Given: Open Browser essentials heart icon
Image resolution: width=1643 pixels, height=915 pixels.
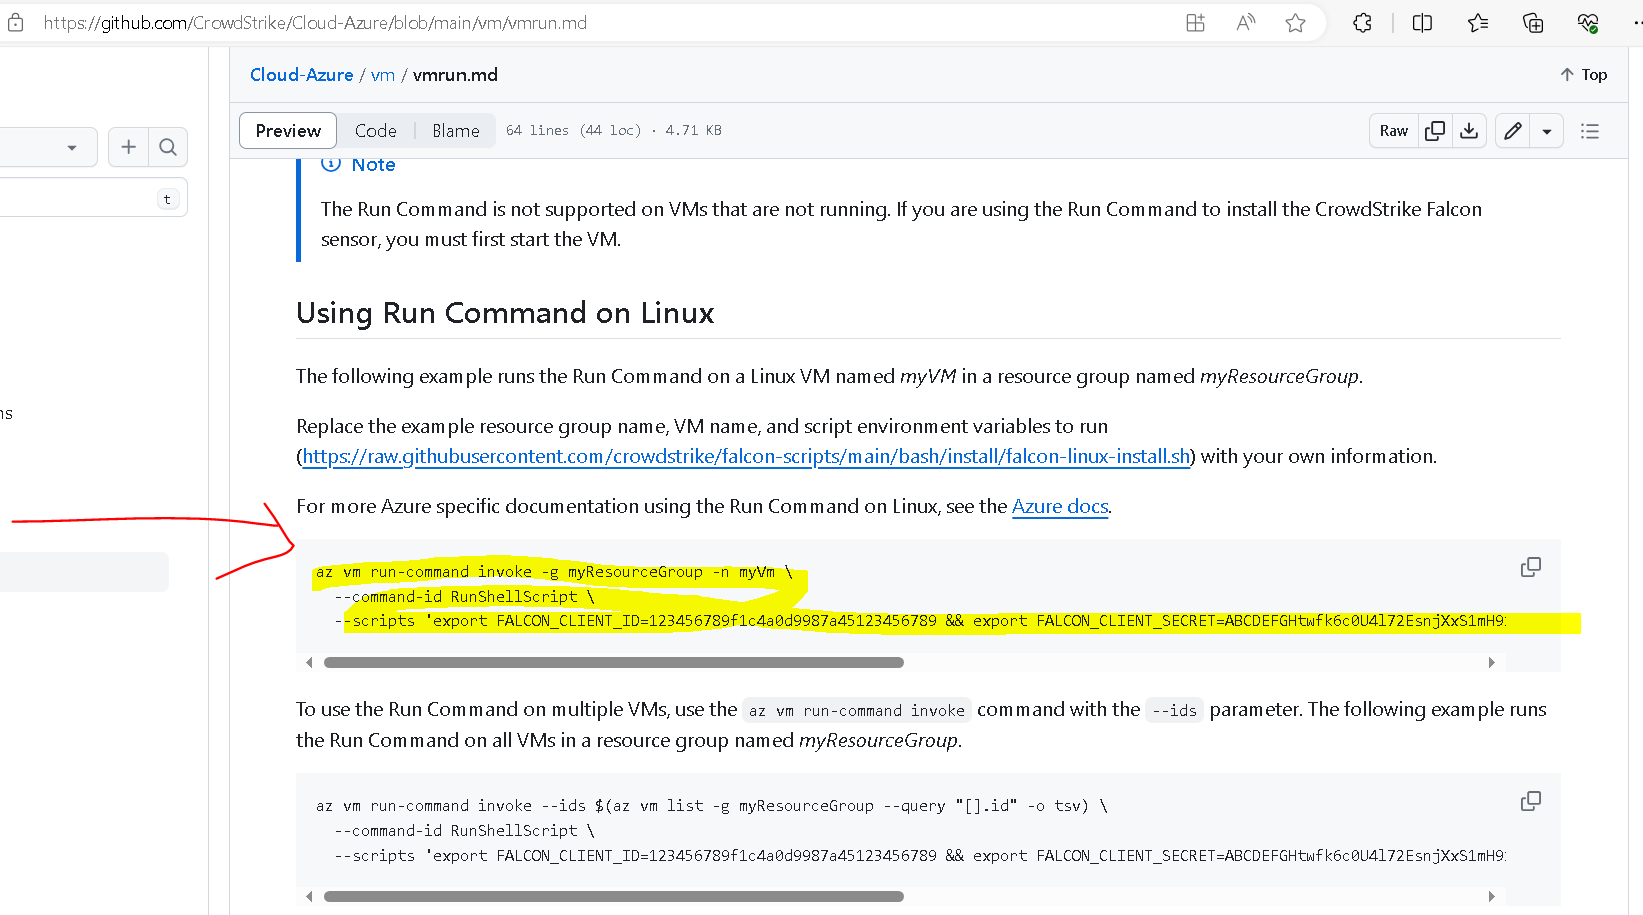Looking at the screenshot, I should (1588, 22).
